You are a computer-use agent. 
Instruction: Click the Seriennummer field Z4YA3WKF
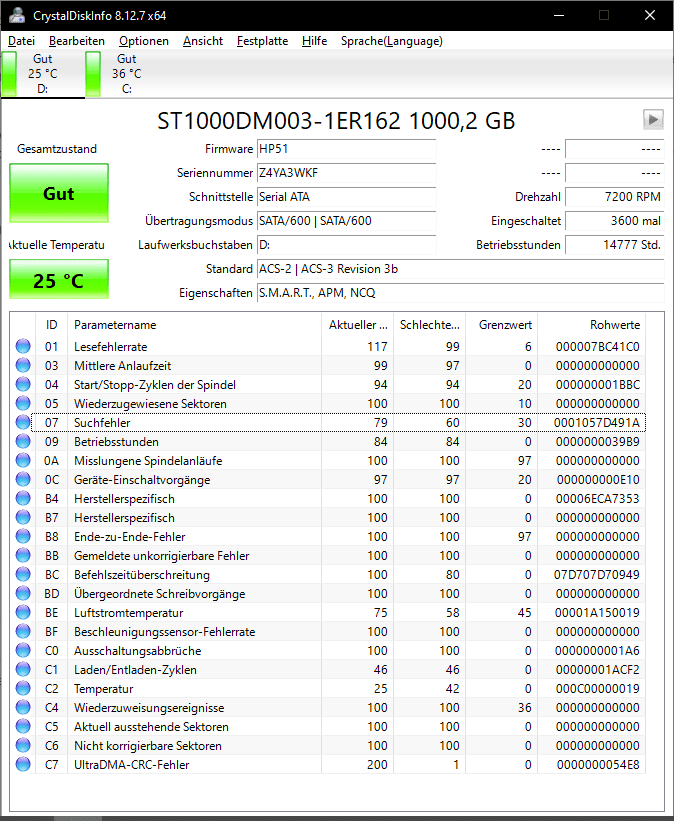347,173
